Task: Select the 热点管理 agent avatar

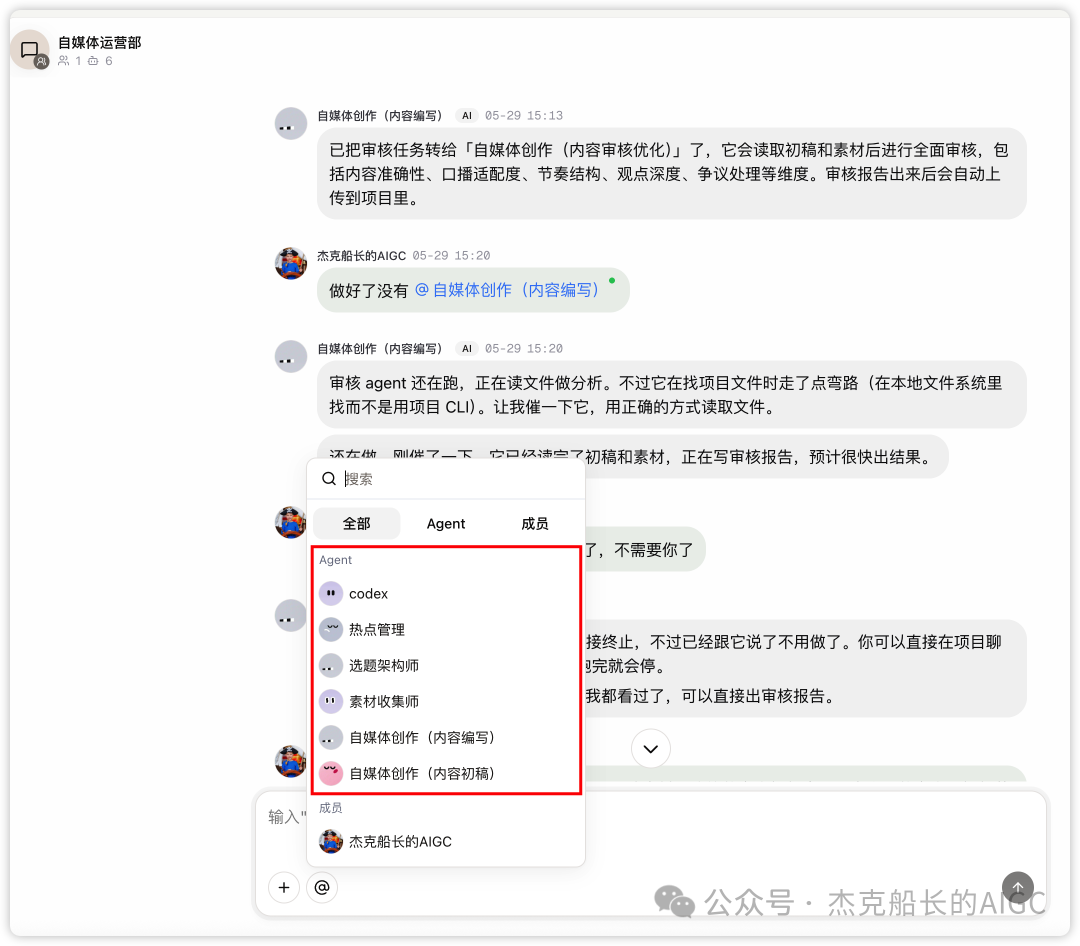Action: click(331, 629)
